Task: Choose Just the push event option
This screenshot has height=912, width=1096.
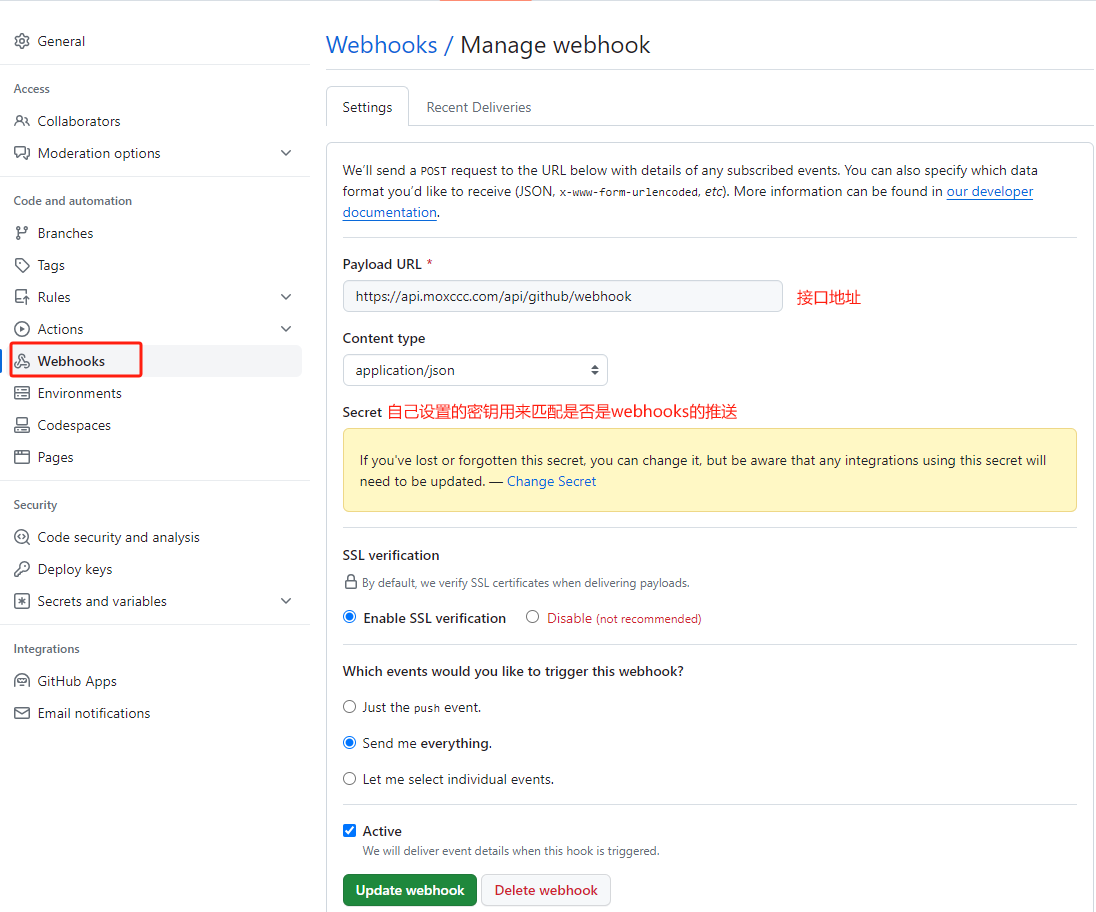Action: click(x=349, y=707)
